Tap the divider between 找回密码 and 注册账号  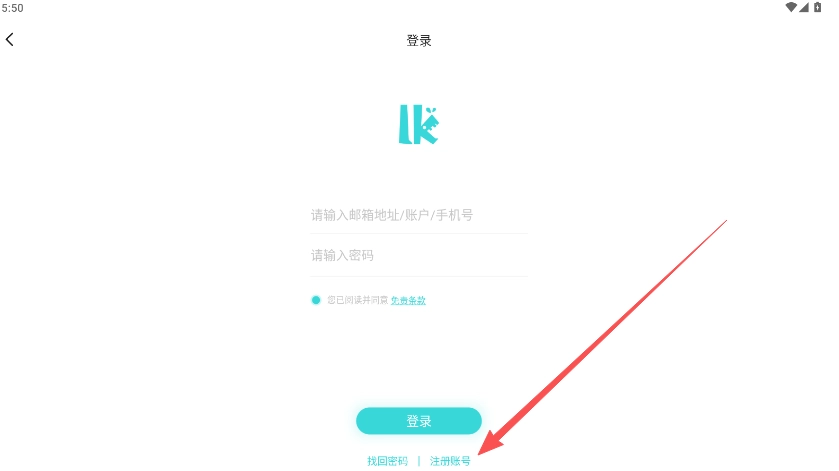pyautogui.click(x=419, y=461)
